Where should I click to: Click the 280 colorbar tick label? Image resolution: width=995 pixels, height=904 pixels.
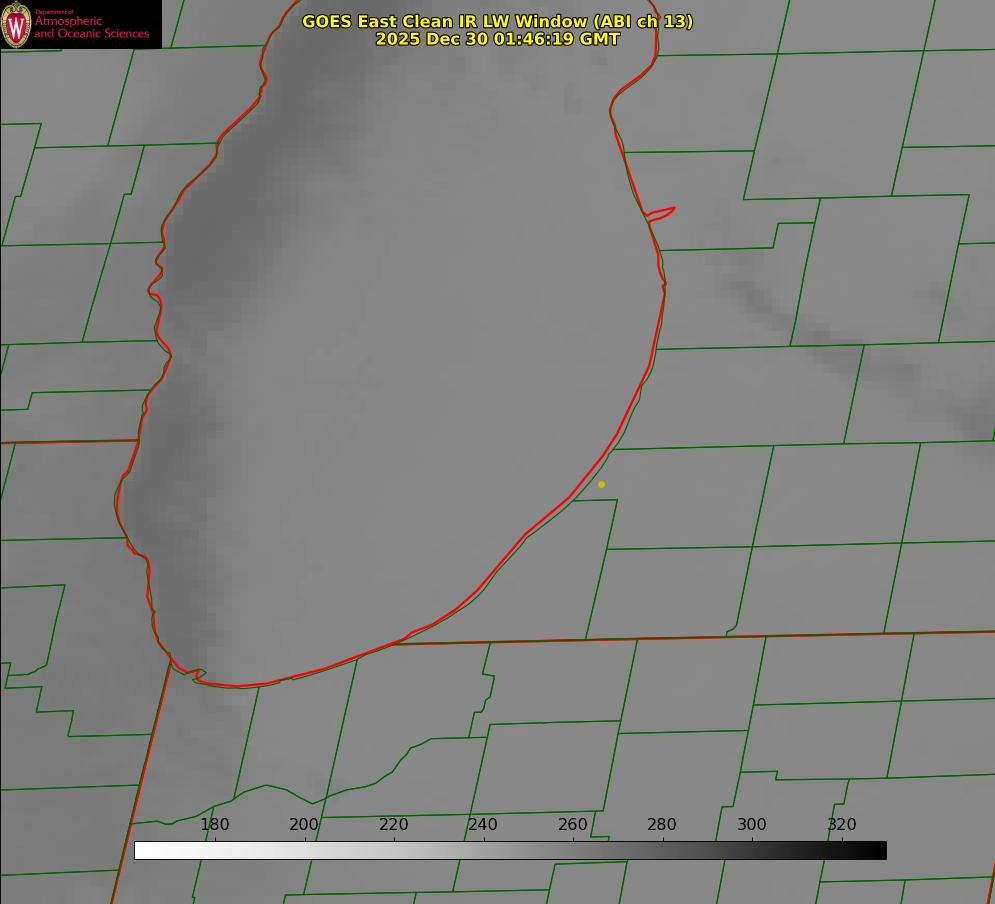click(x=662, y=825)
